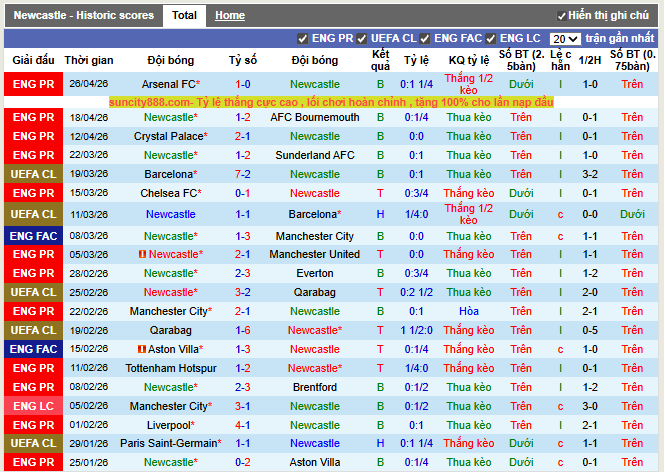
Task: Uncheck the ENG PR filter checkbox
Action: (x=302, y=39)
